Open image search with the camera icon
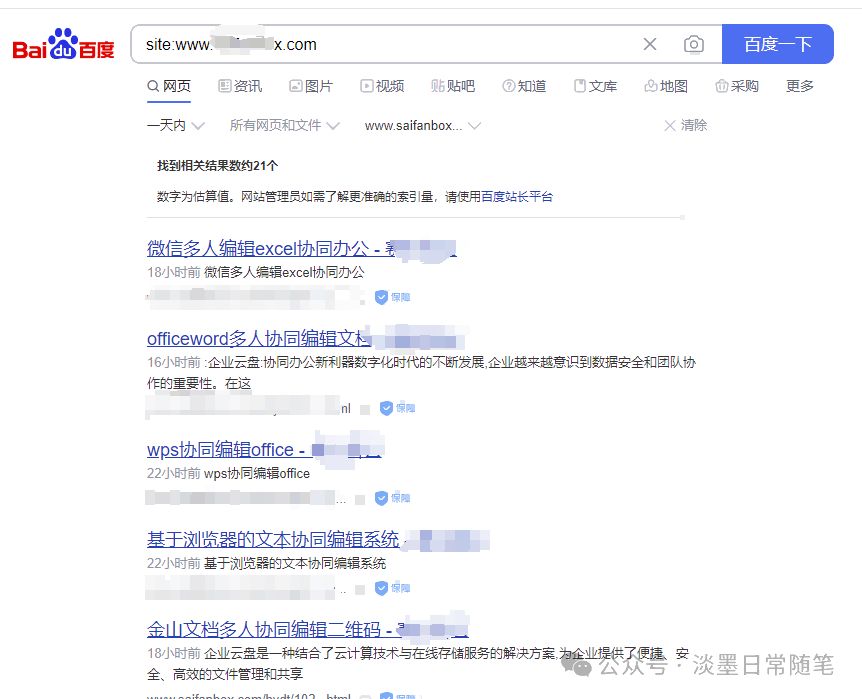Viewport: 862px width, 699px height. [x=694, y=44]
